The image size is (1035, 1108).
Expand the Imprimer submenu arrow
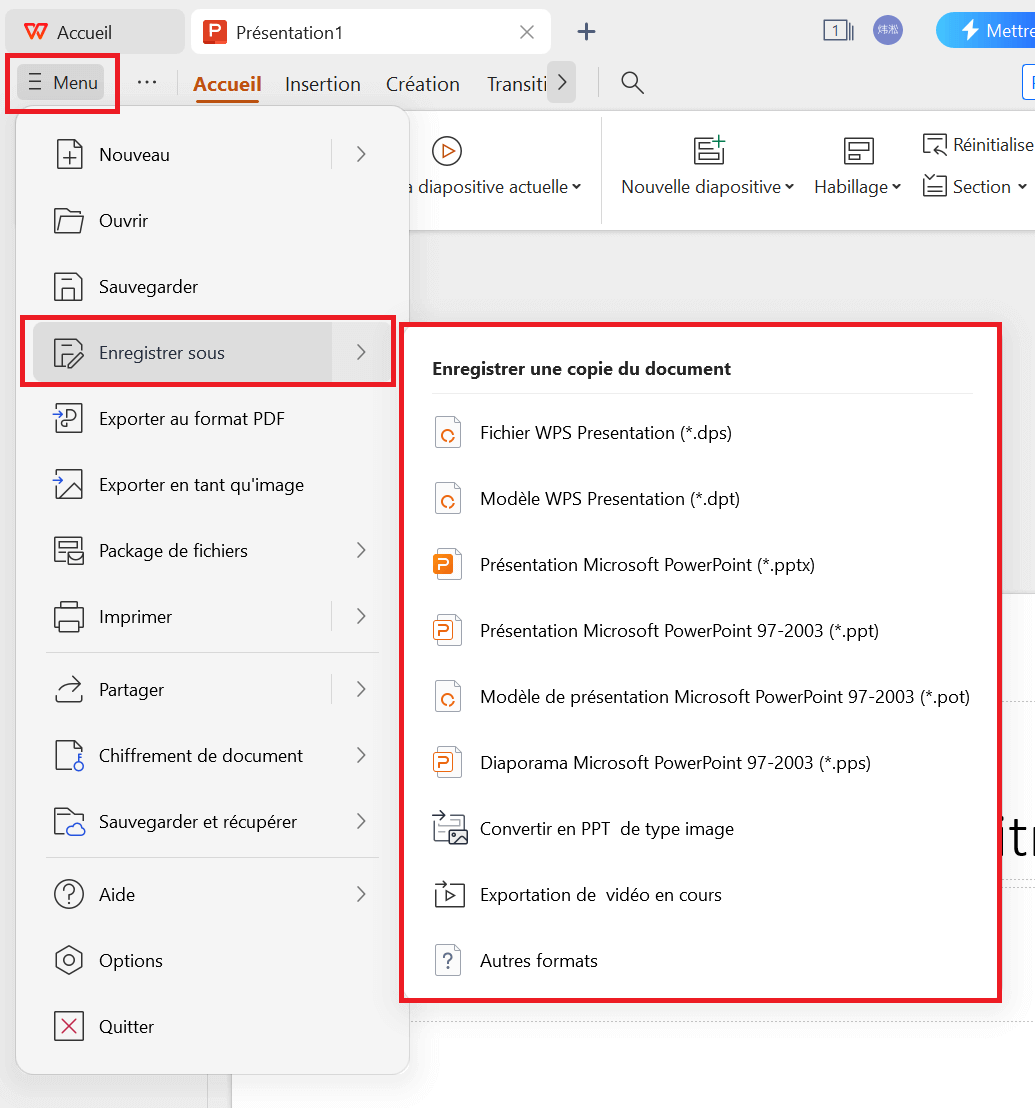360,617
